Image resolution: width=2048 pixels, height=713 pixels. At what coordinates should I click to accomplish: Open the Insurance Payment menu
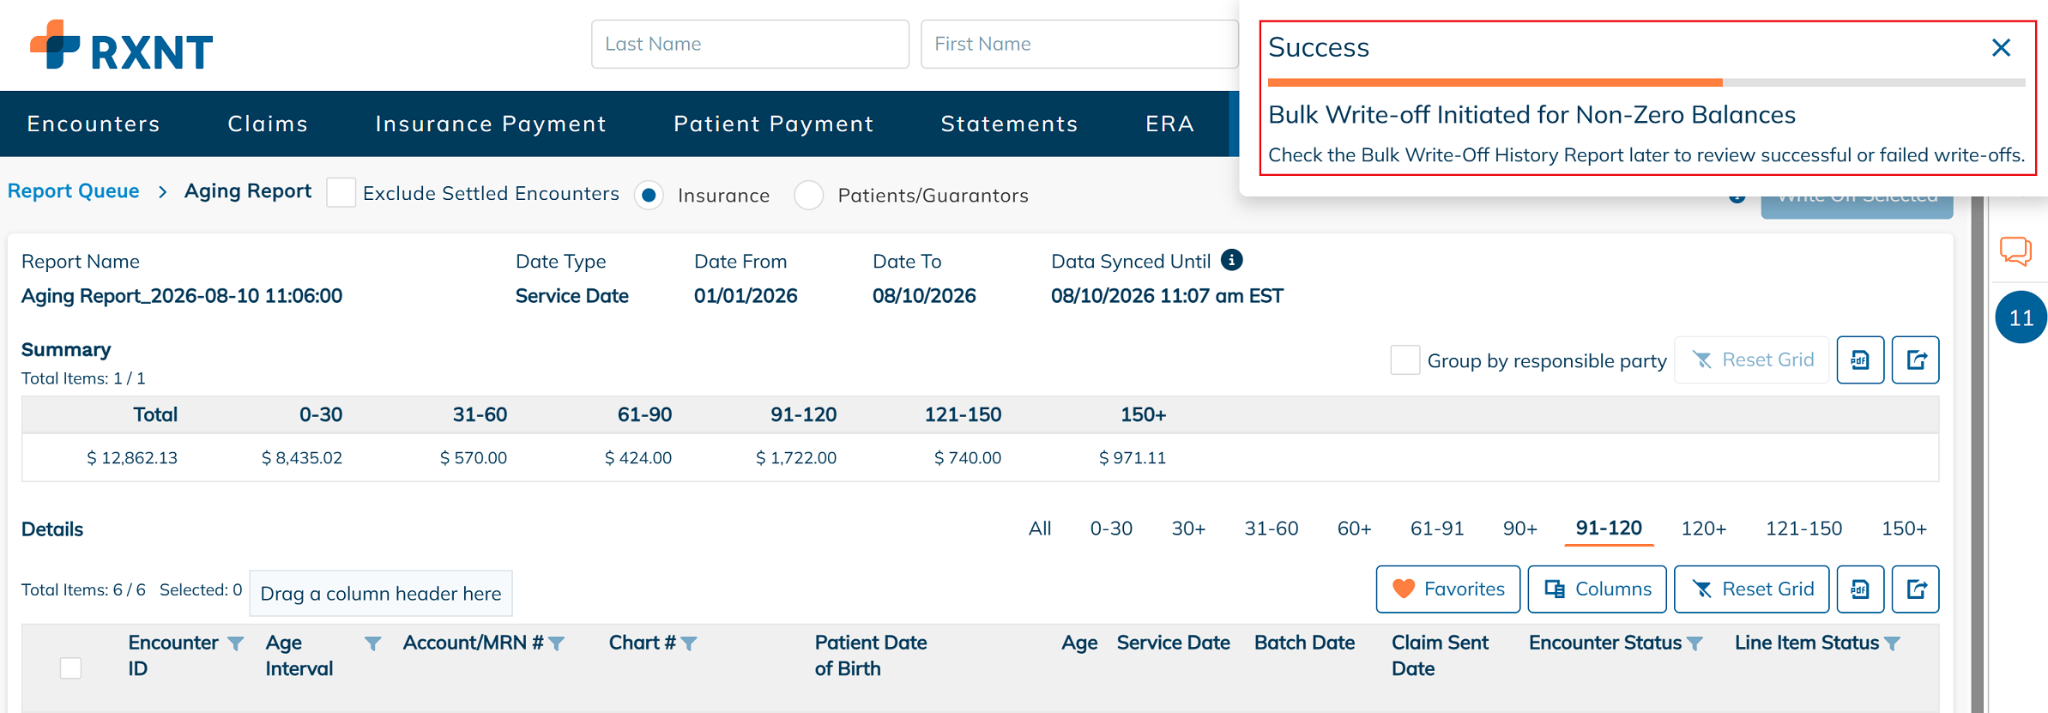pos(490,124)
